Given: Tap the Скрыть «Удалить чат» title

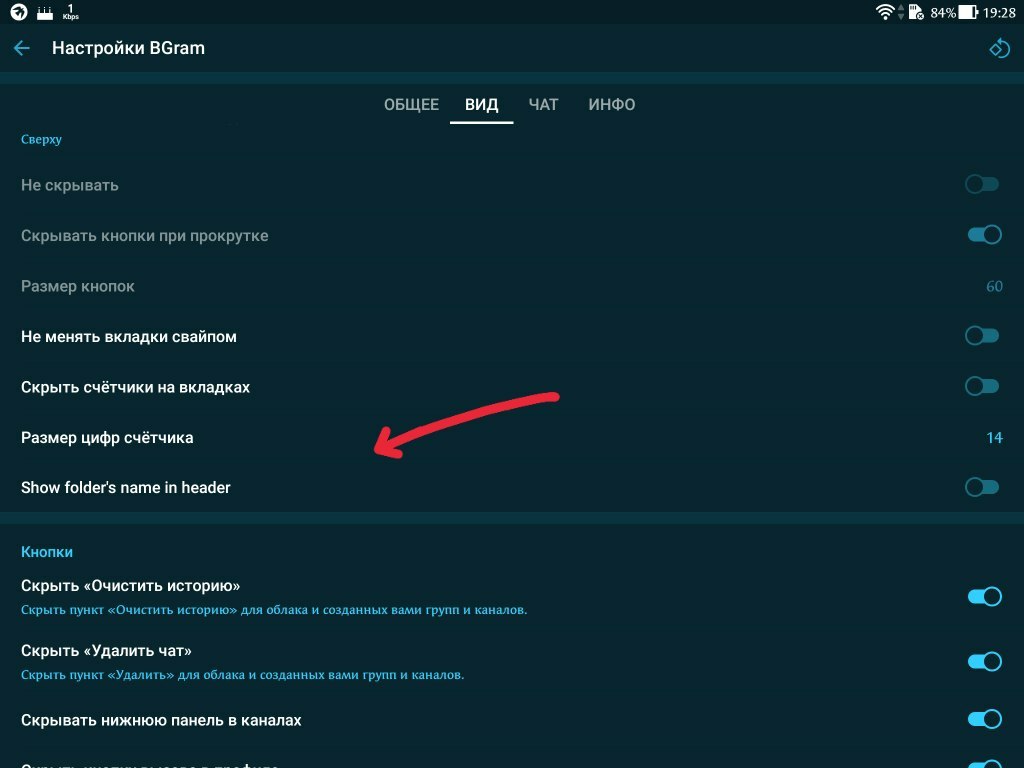Looking at the screenshot, I should coord(106,650).
